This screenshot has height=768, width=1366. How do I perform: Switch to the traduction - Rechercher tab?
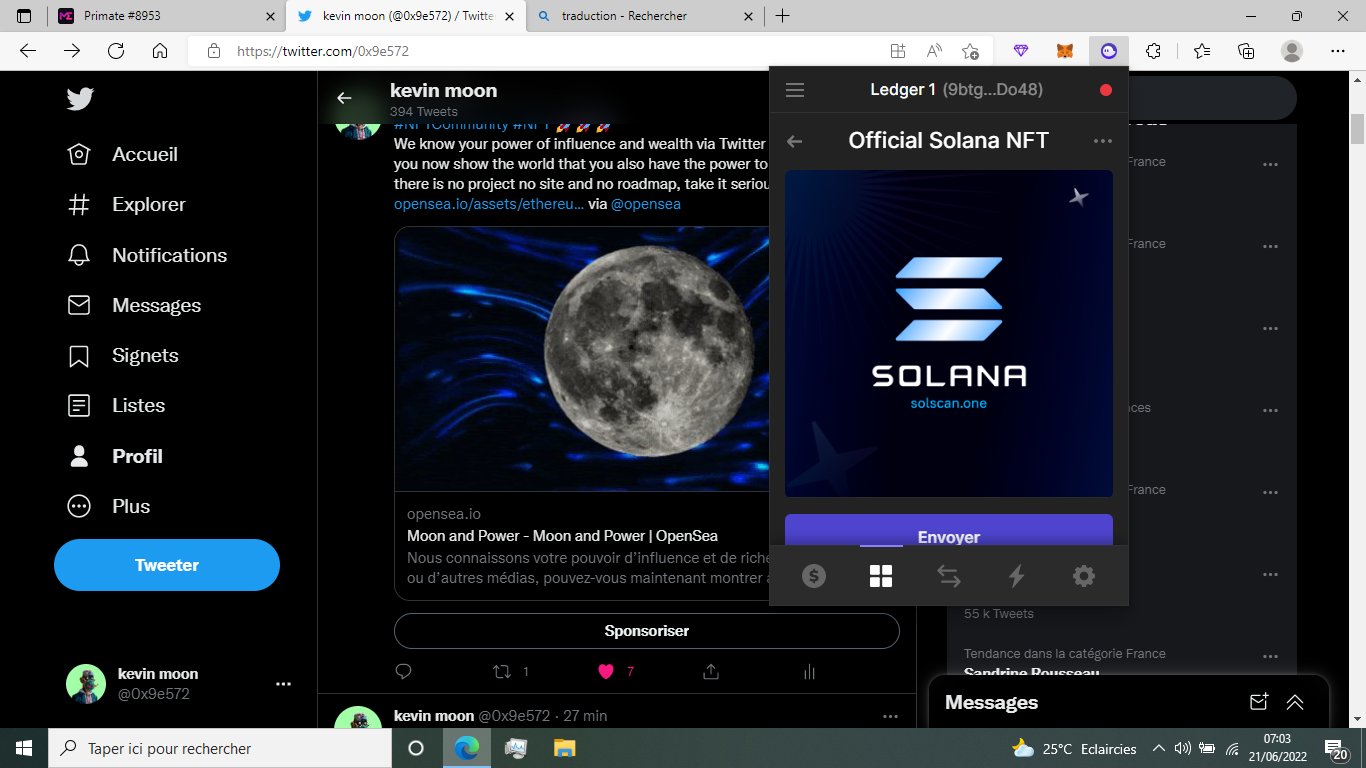coord(645,16)
